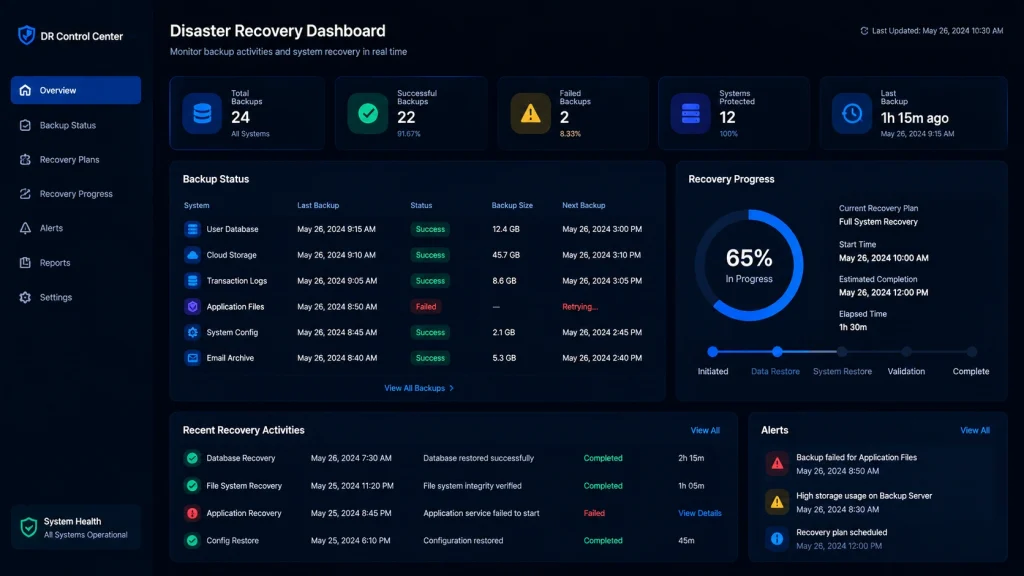Click the Total Backups database icon
1024x576 pixels.
pyautogui.click(x=202, y=114)
